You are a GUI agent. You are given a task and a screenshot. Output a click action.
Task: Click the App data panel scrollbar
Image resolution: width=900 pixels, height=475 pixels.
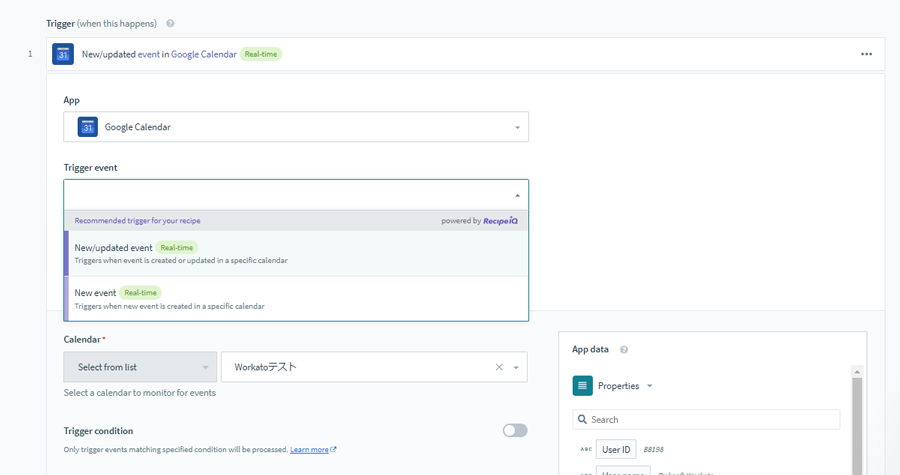857,425
